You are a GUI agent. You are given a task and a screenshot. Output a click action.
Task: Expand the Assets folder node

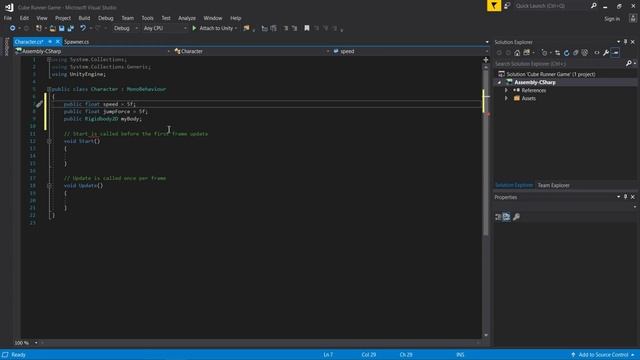coord(507,98)
